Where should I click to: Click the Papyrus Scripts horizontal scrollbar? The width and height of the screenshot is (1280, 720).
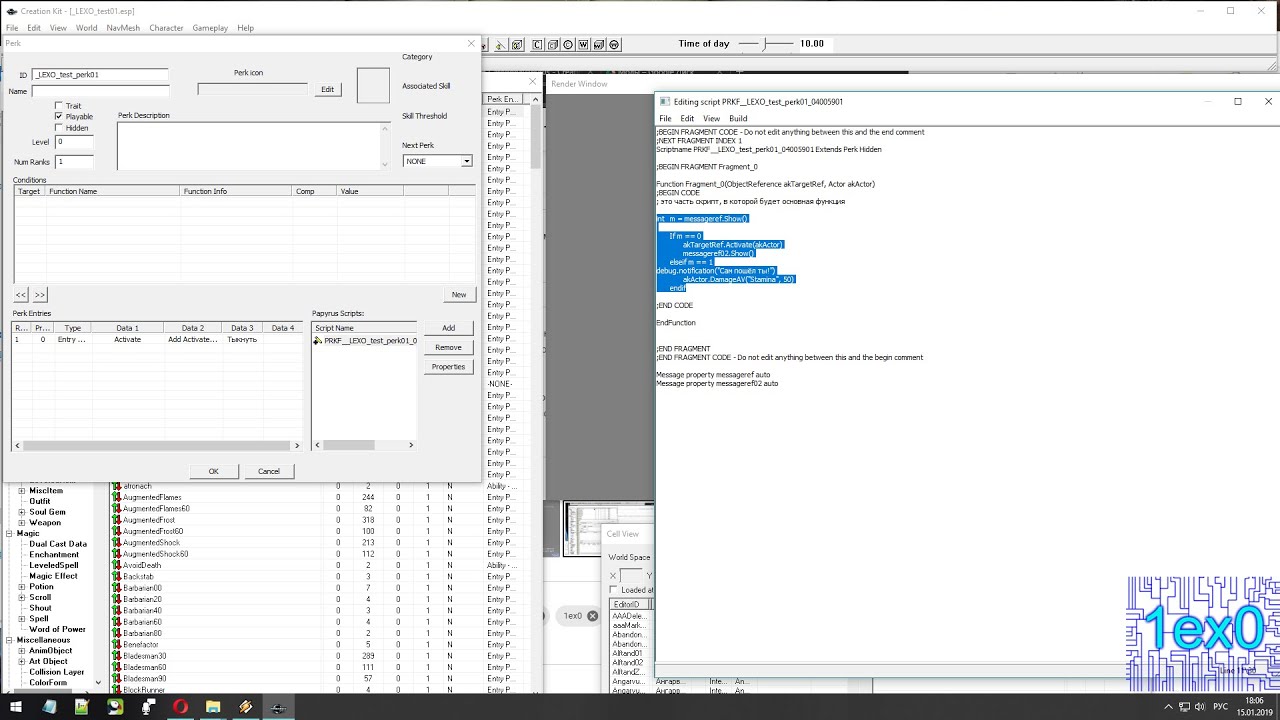[x=364, y=445]
